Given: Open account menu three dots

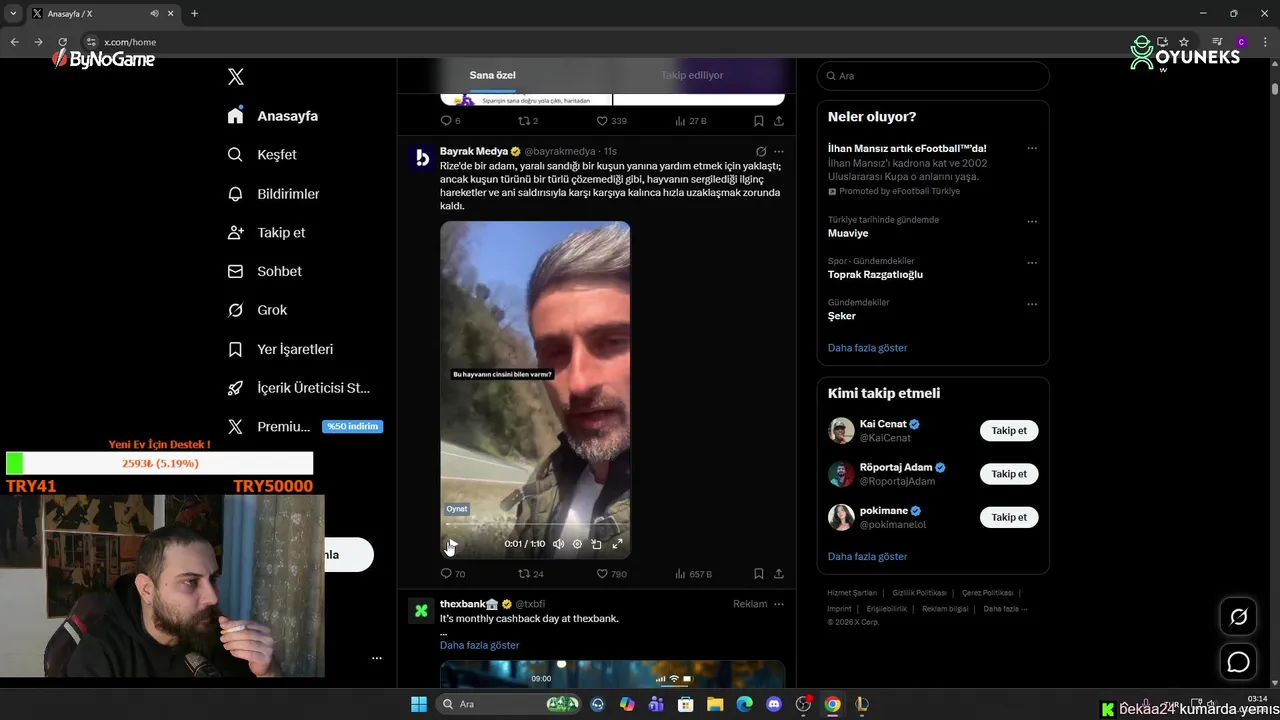Looking at the screenshot, I should (377, 658).
